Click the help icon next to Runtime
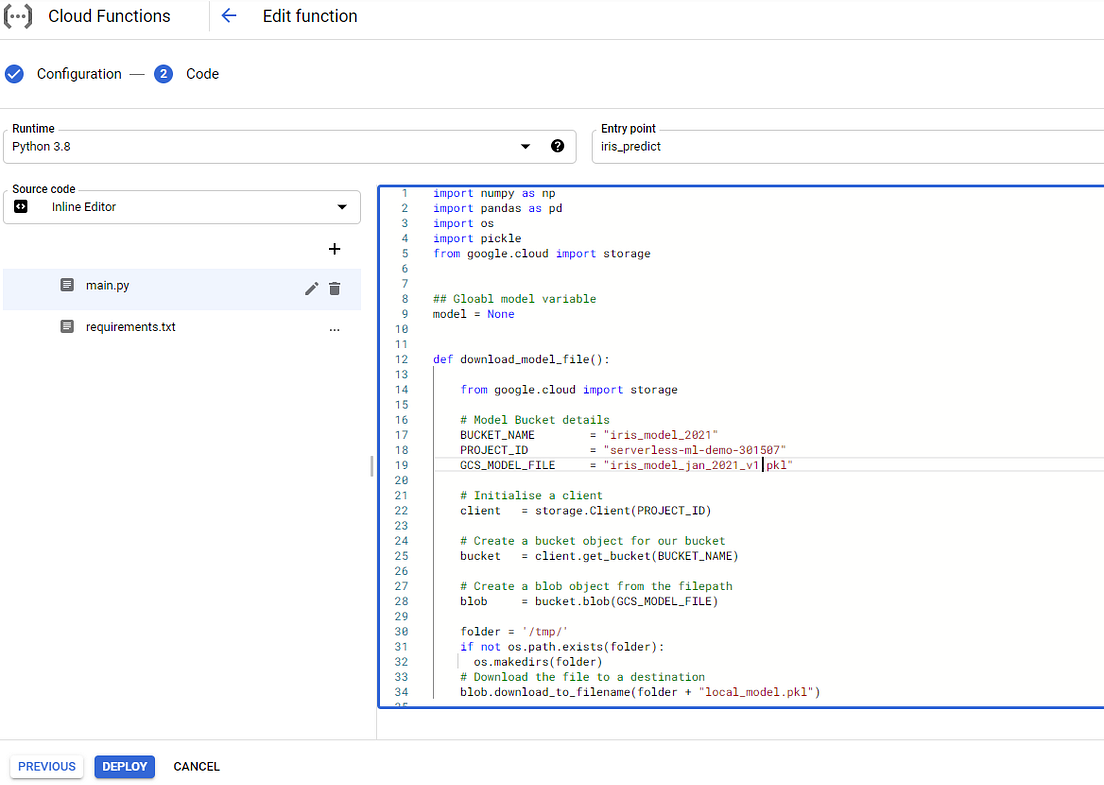Screen dimensions: 1104x785 [x=557, y=146]
